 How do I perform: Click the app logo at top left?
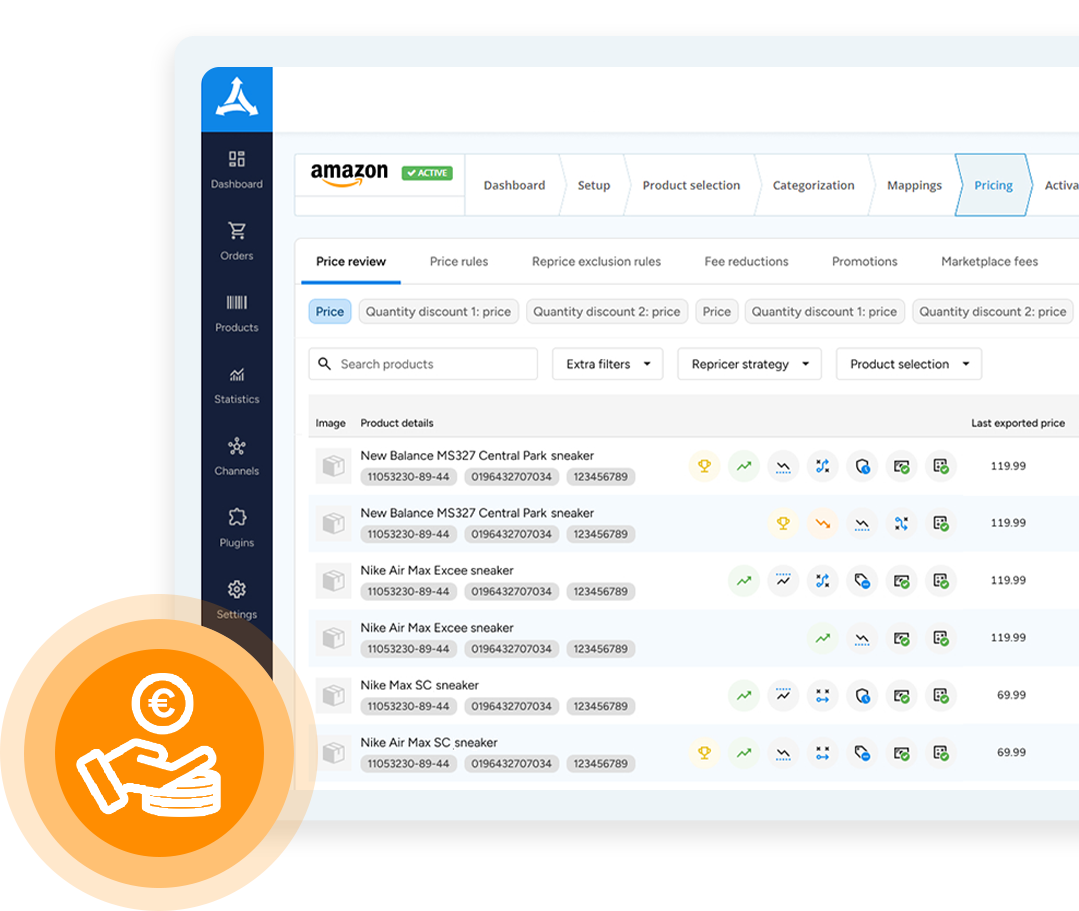coord(237,99)
